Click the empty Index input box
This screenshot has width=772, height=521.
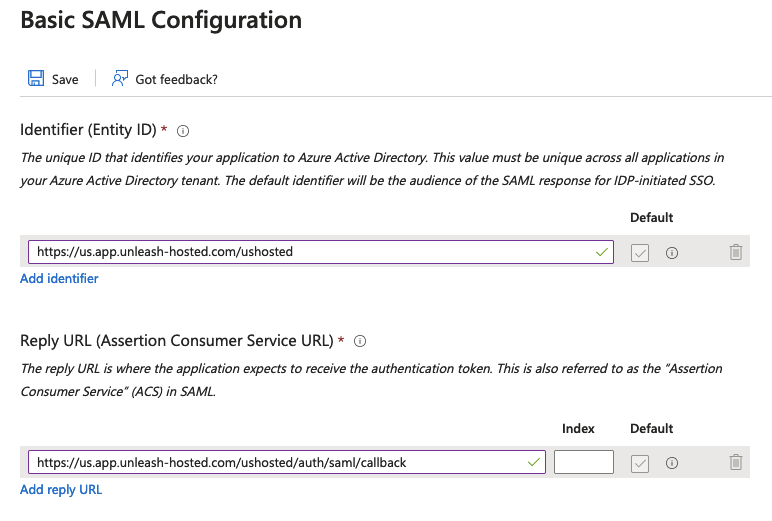(x=584, y=462)
